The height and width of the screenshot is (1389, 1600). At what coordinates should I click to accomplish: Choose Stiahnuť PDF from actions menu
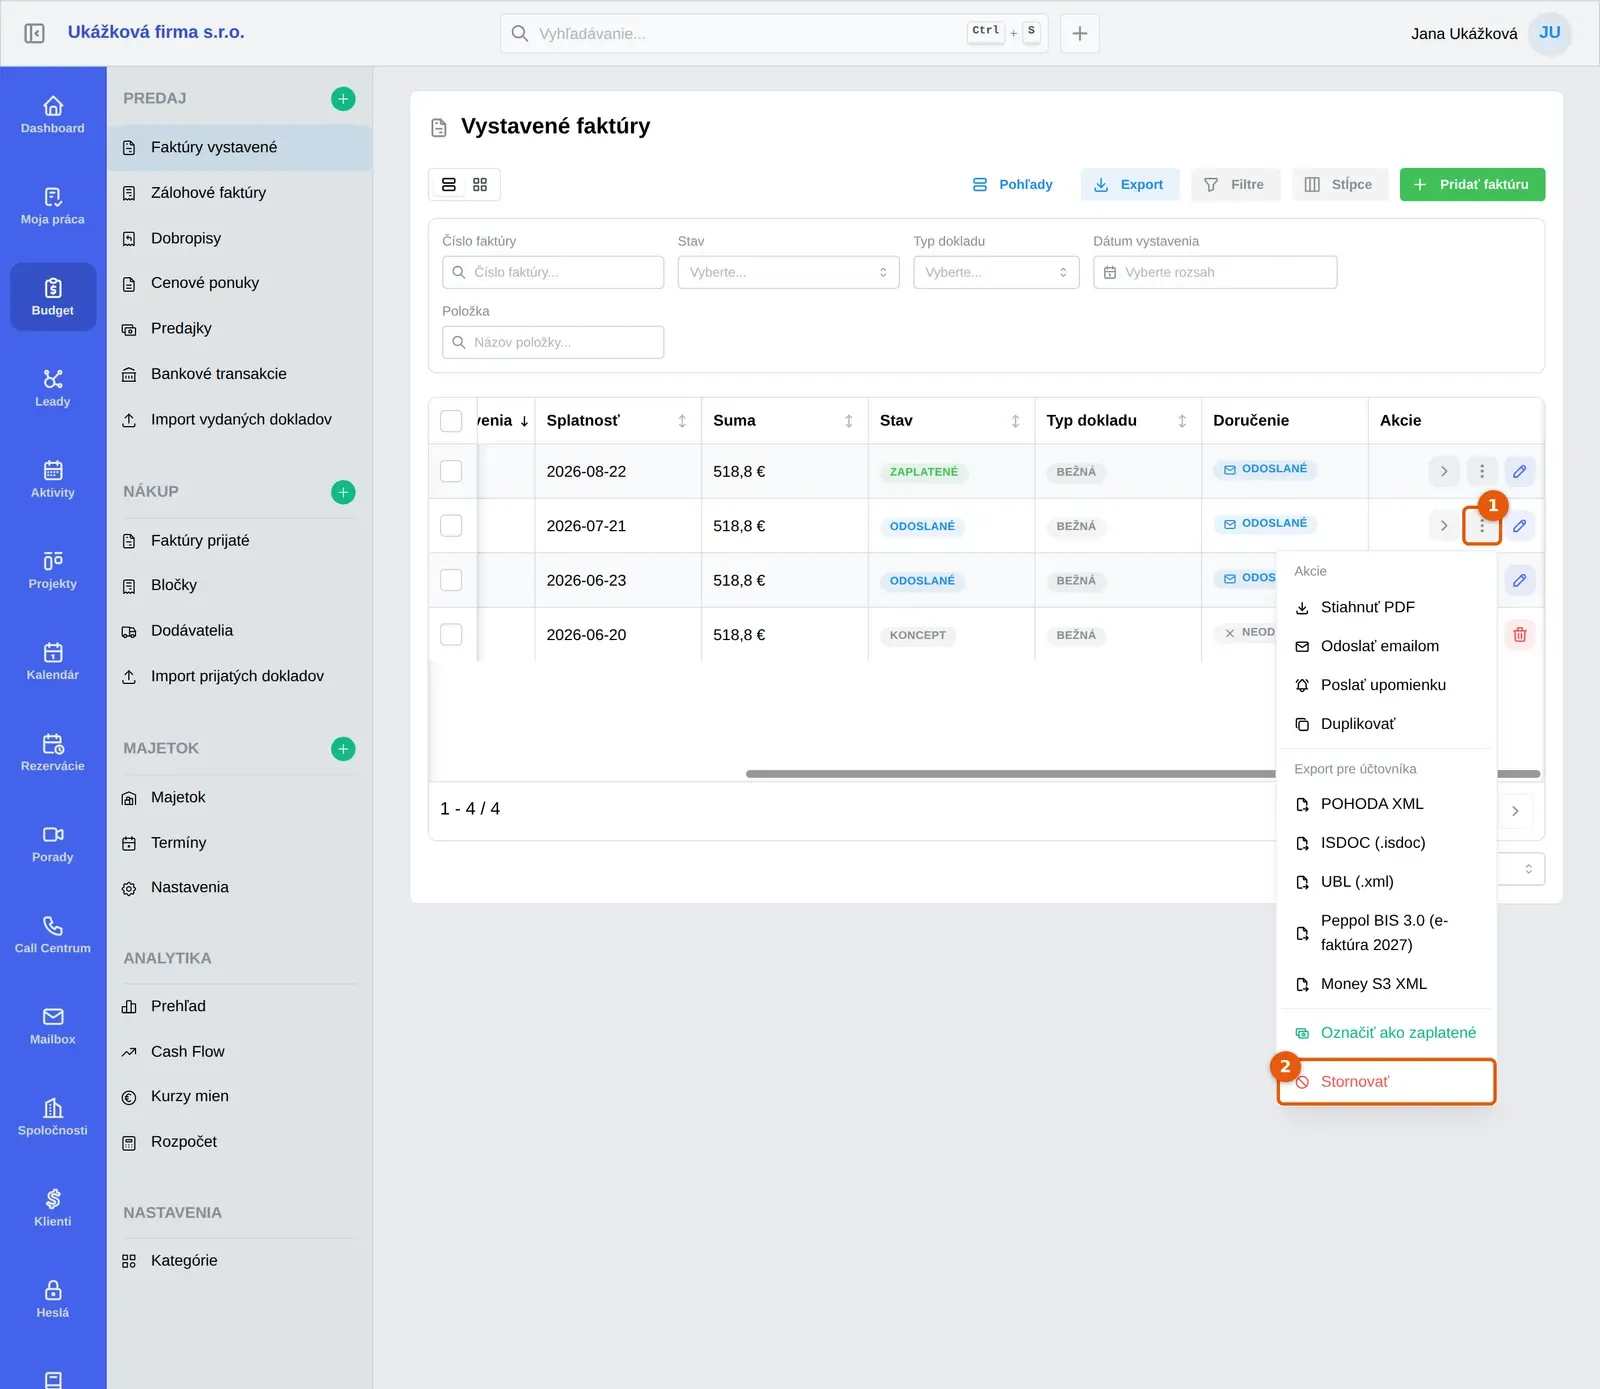coord(1387,607)
